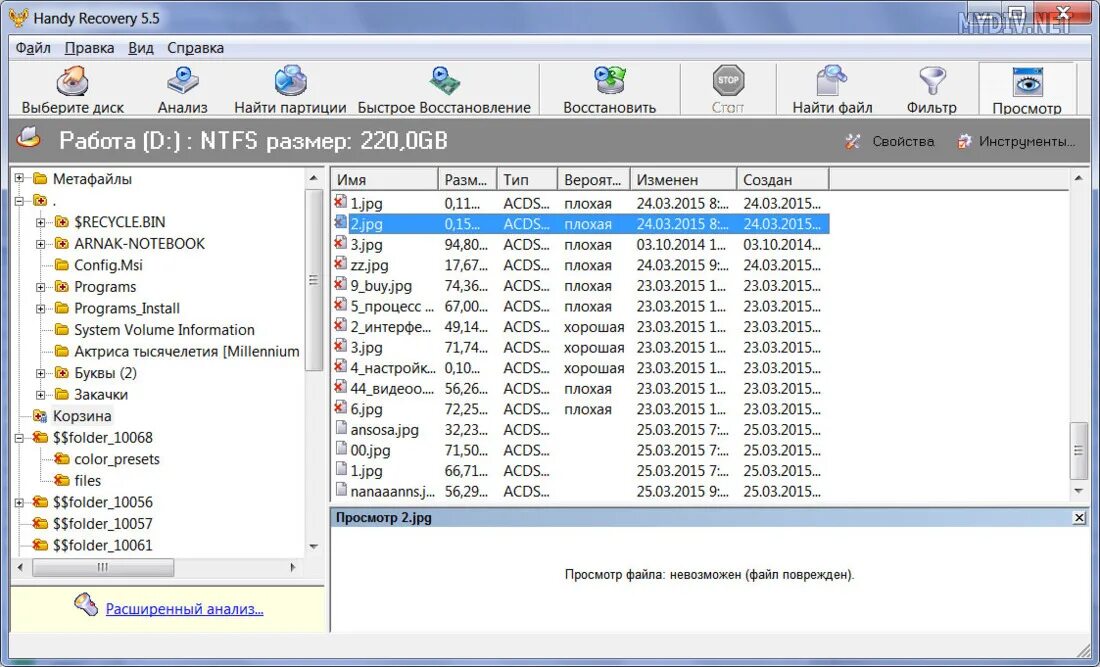Close the Просмотр 2.jpg preview panel
Image resolution: width=1100 pixels, height=667 pixels.
[1079, 518]
